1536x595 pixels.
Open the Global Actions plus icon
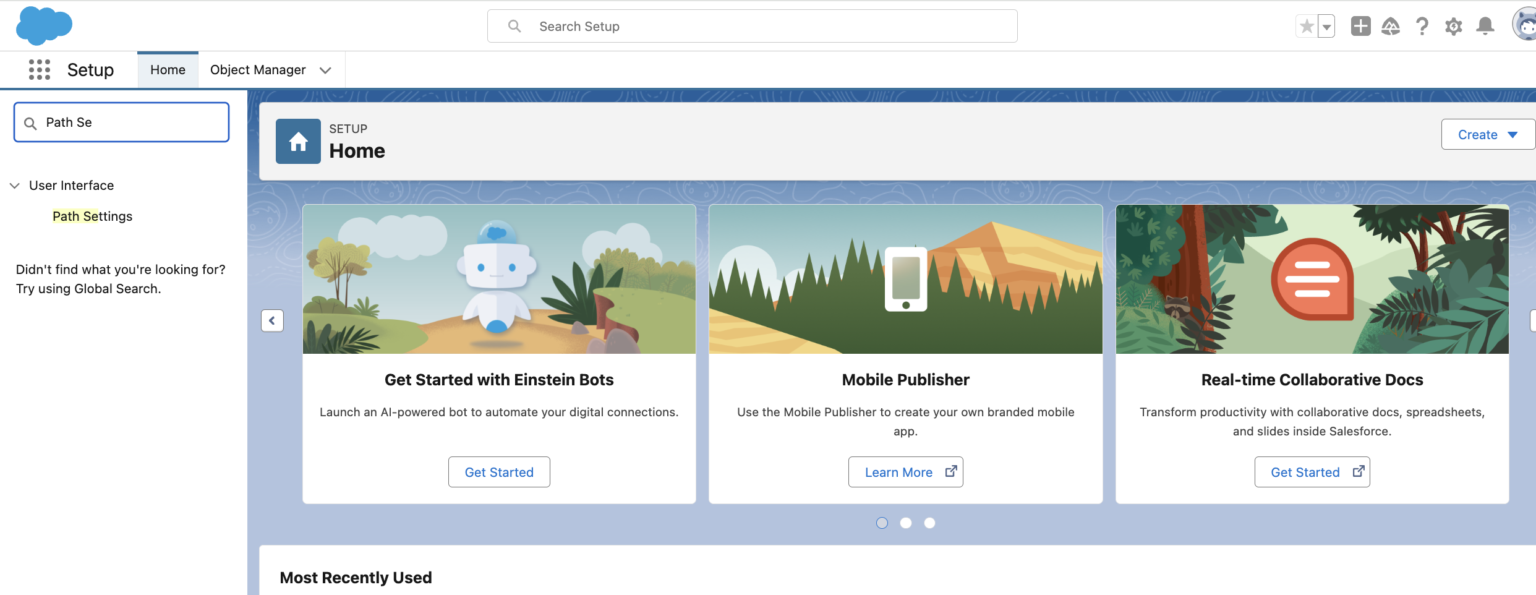pos(1360,27)
